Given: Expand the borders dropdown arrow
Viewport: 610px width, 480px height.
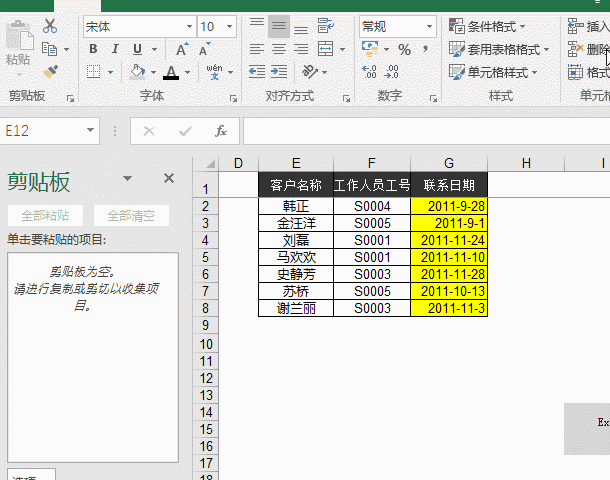Looking at the screenshot, I should pyautogui.click(x=110, y=72).
